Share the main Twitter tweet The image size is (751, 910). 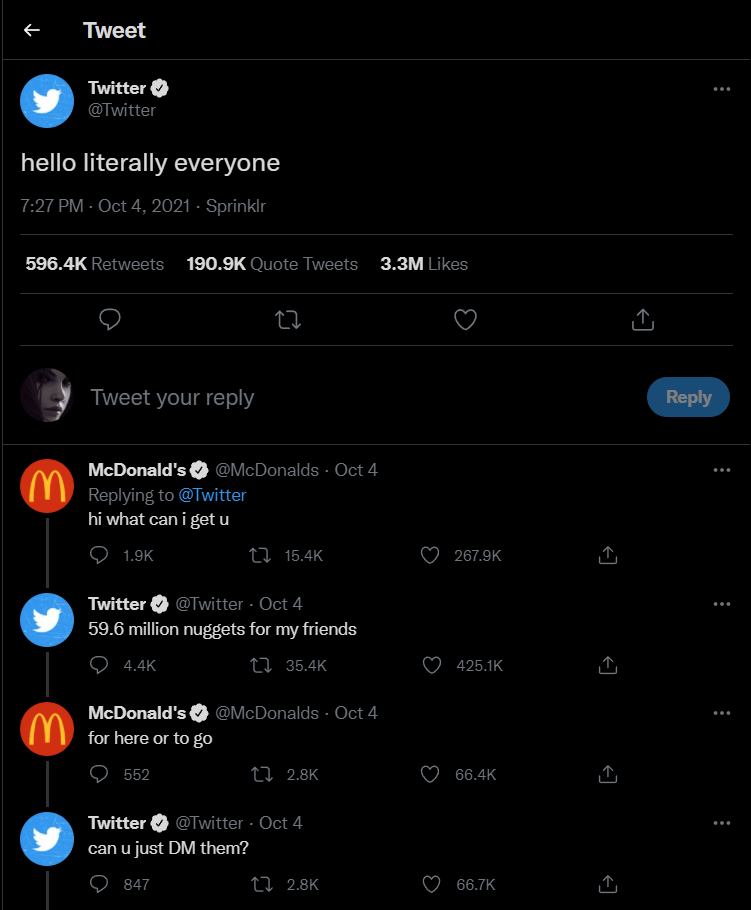click(x=643, y=319)
